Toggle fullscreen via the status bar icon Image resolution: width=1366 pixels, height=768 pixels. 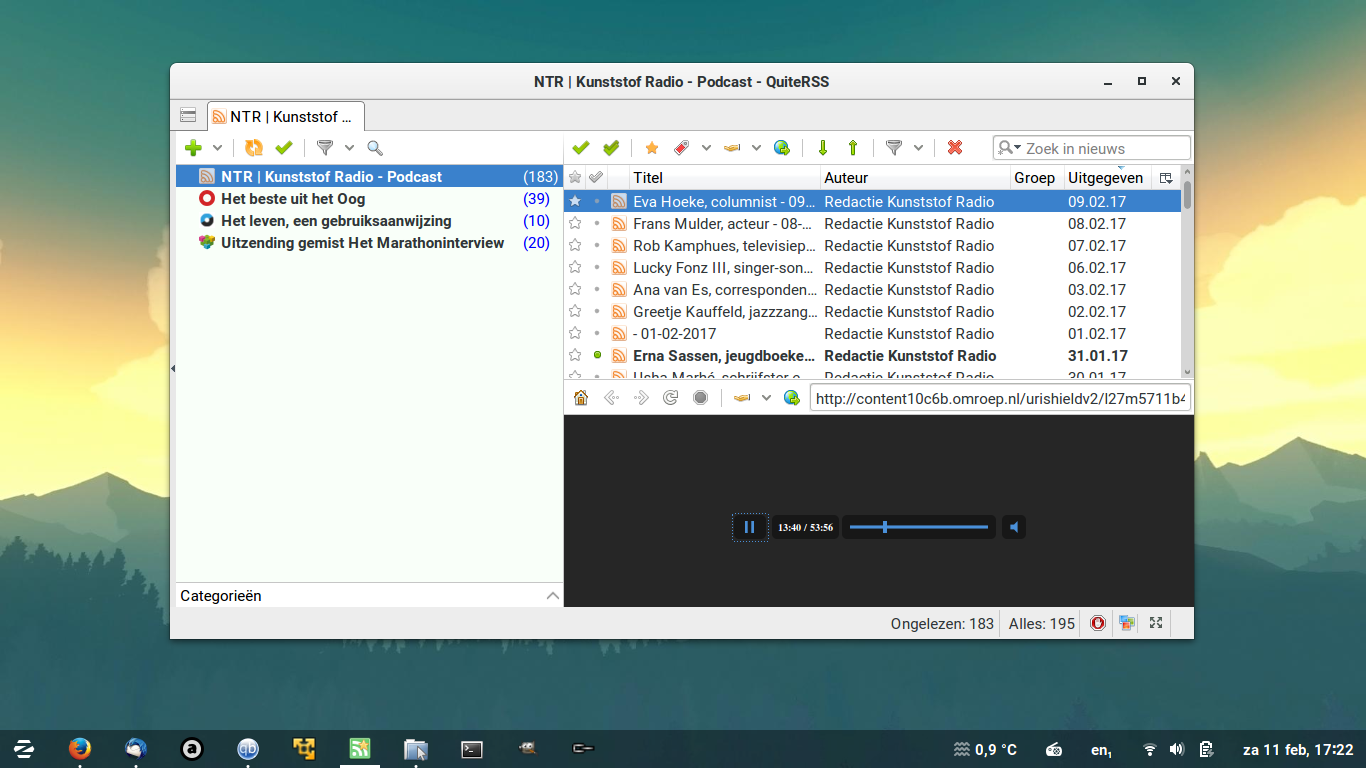pos(1156,623)
